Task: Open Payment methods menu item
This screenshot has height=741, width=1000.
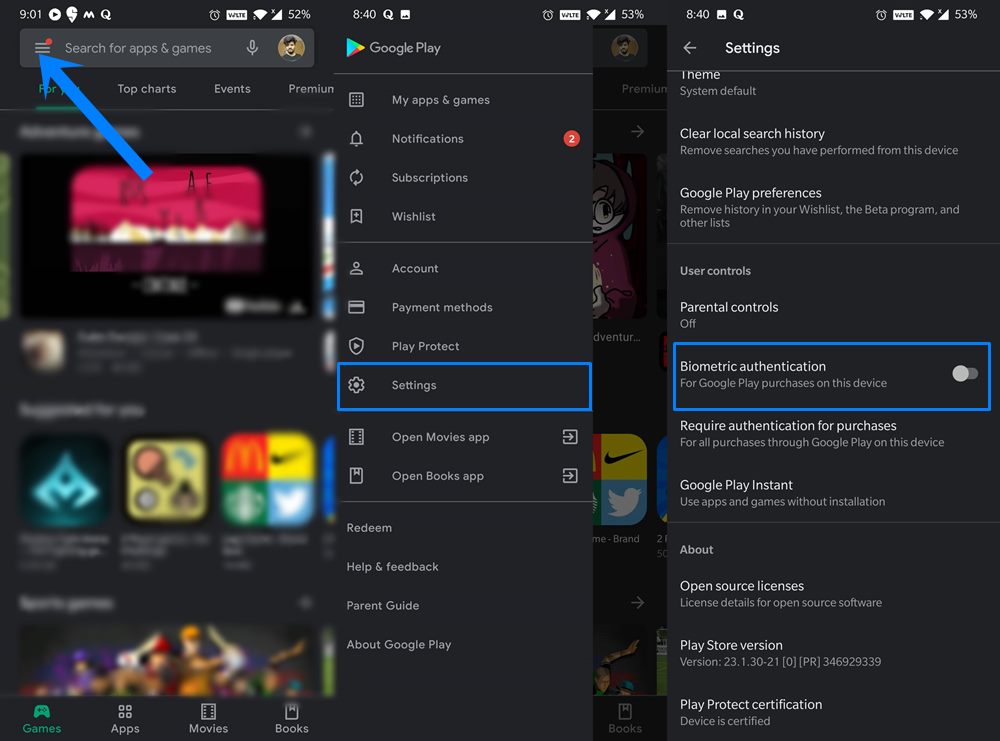Action: (x=465, y=307)
